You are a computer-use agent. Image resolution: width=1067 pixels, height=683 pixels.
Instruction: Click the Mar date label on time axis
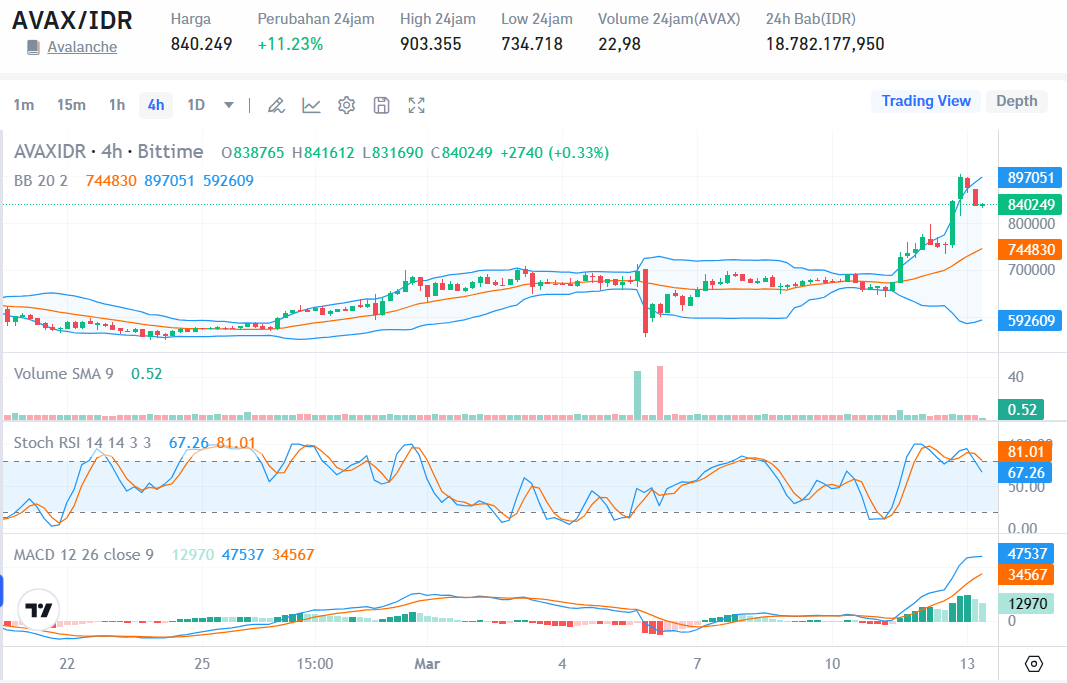(427, 664)
